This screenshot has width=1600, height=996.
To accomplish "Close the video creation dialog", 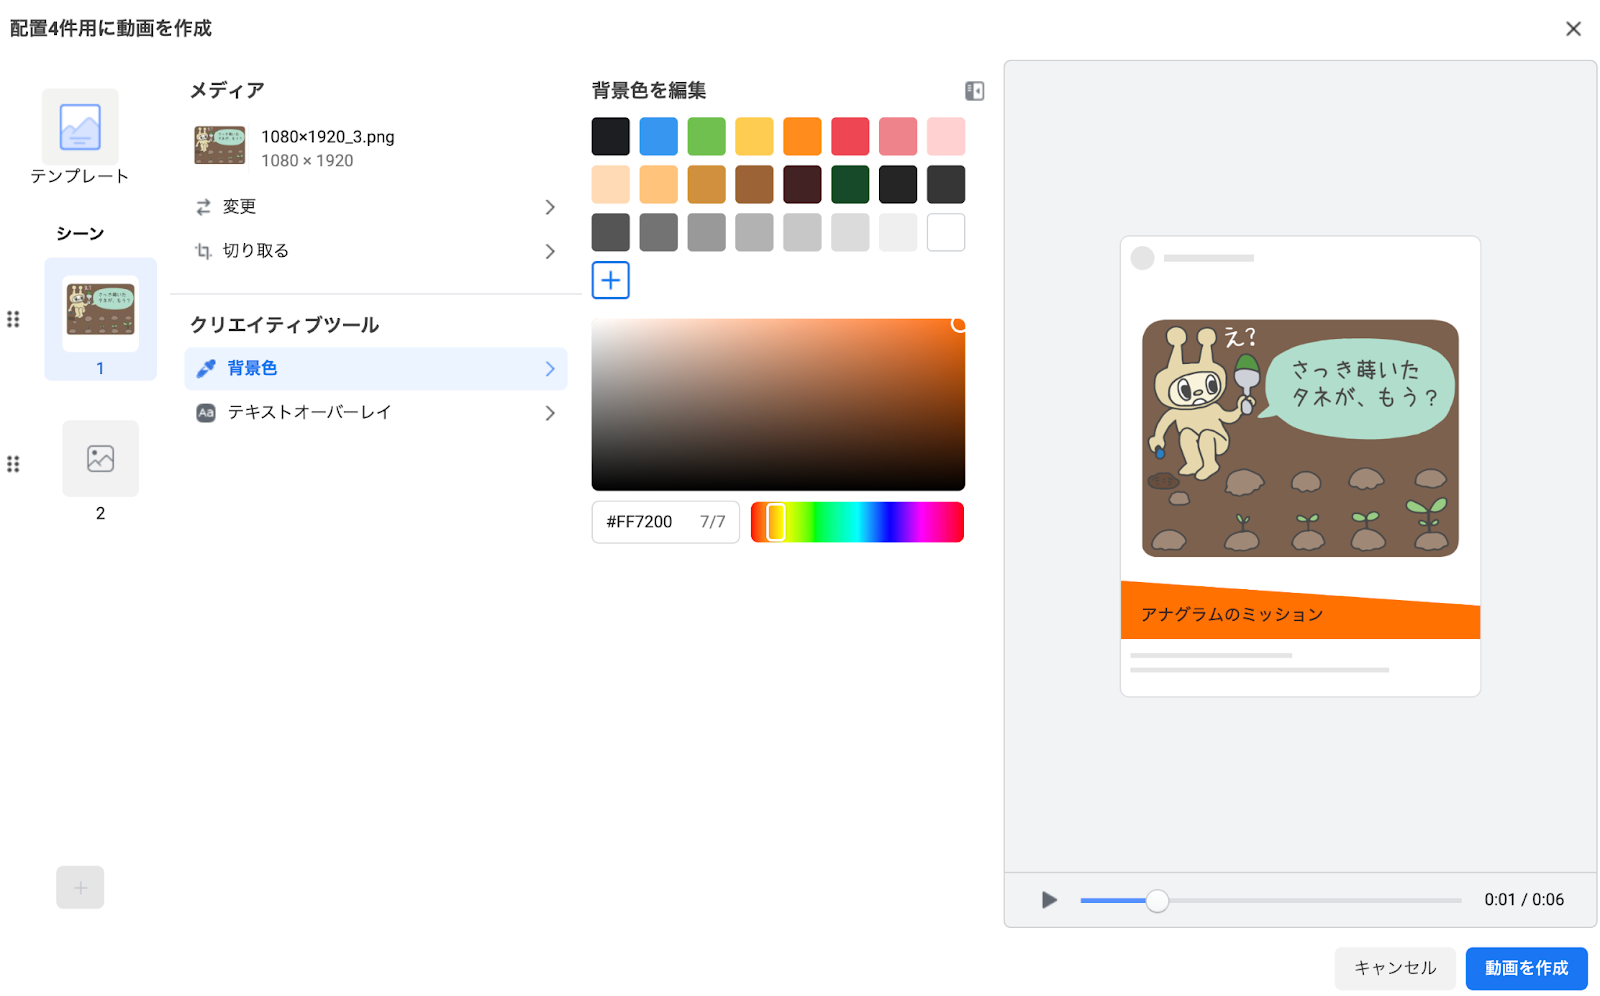I will (1573, 29).
